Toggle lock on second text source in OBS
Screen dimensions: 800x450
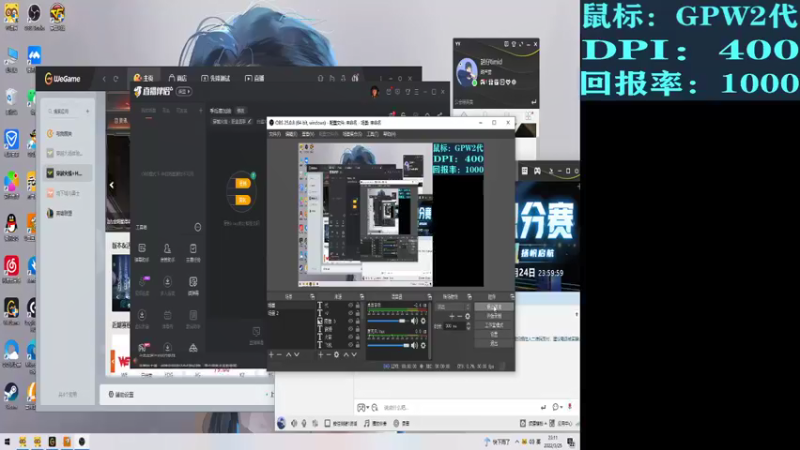coord(358,313)
